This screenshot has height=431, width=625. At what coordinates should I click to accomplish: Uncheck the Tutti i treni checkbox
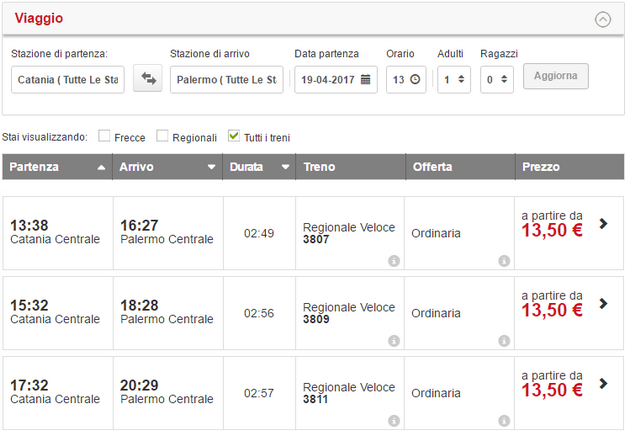234,136
